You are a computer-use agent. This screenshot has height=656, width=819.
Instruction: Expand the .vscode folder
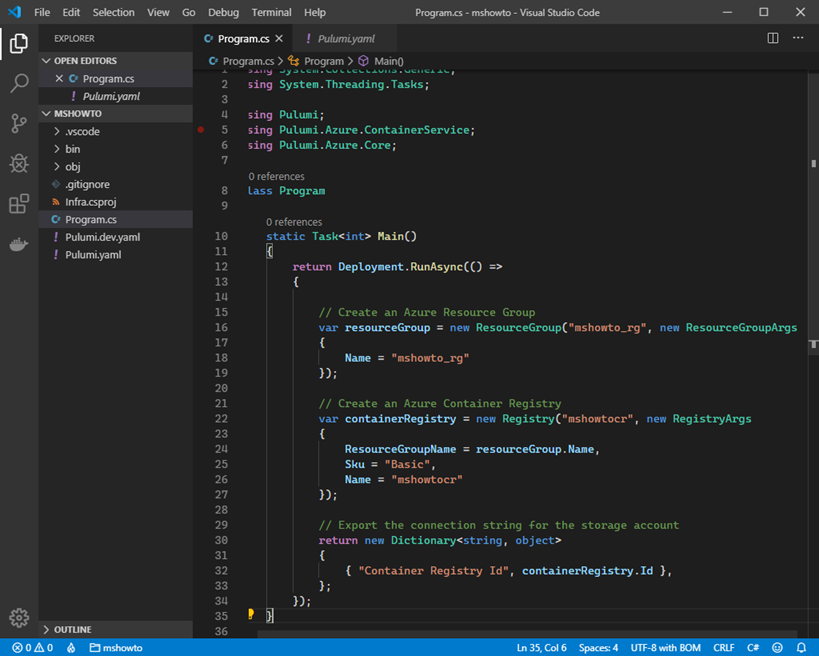pos(115,131)
